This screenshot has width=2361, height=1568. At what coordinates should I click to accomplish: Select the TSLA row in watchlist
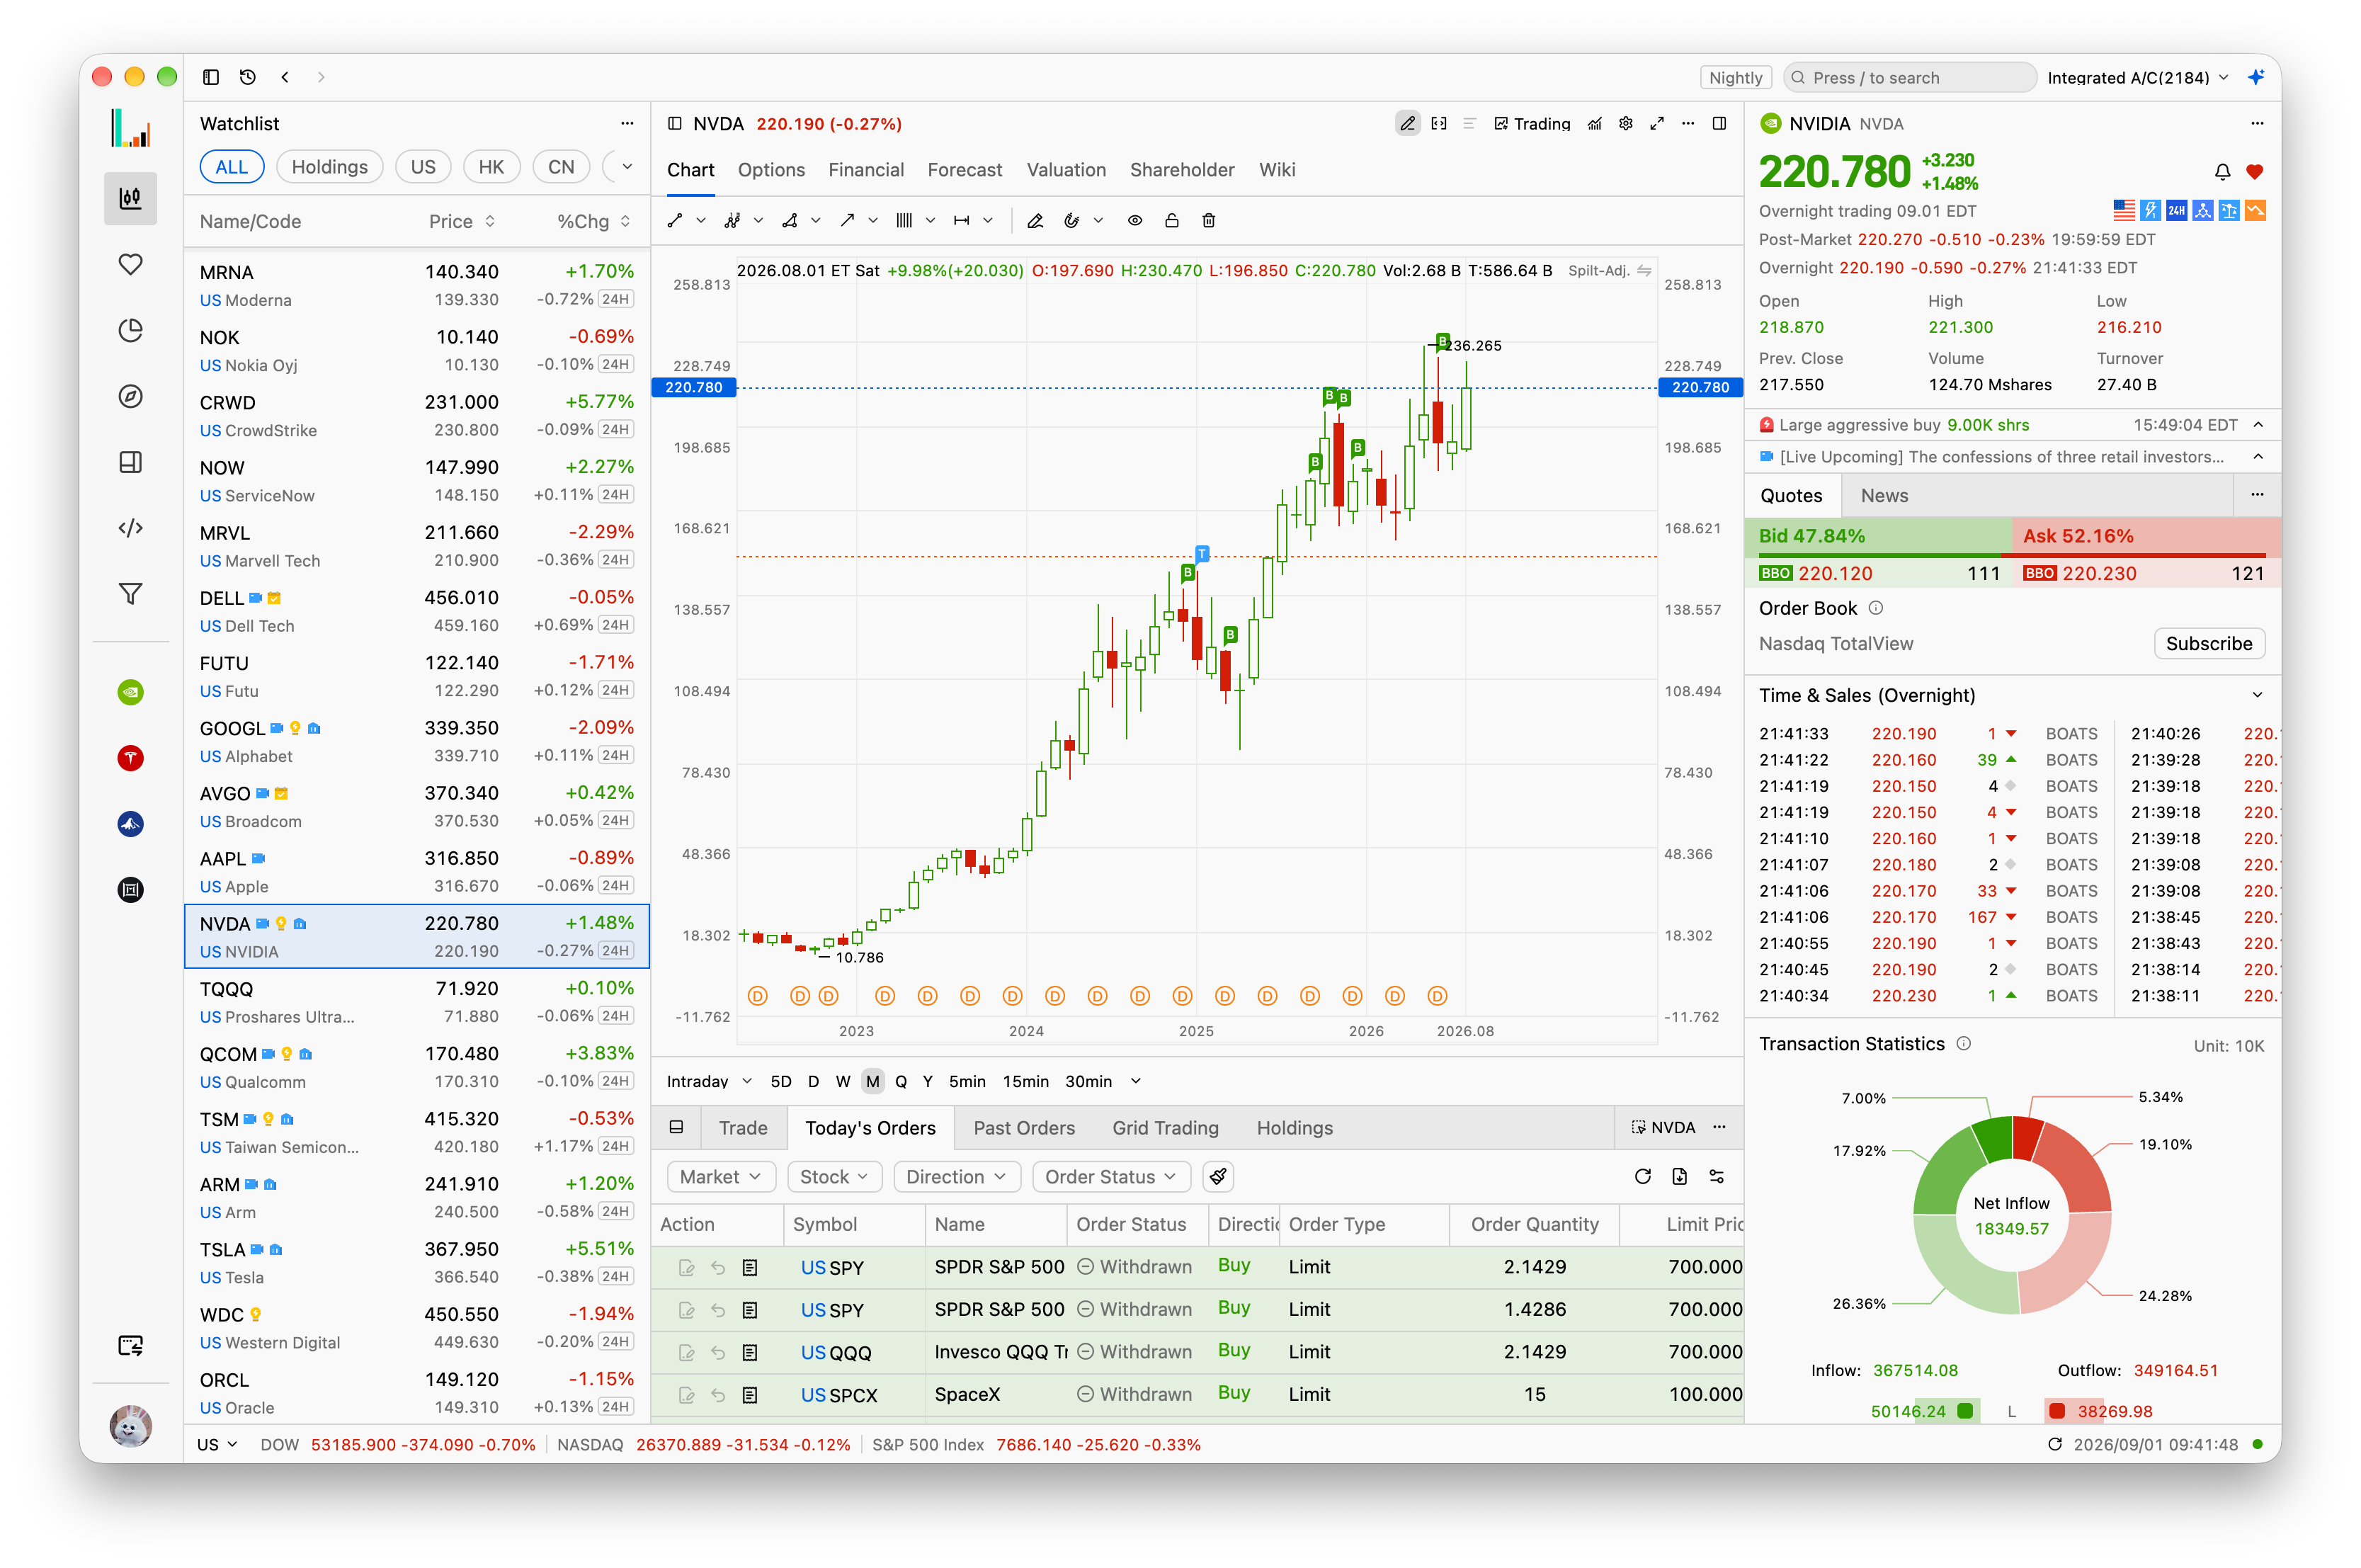pos(417,1263)
